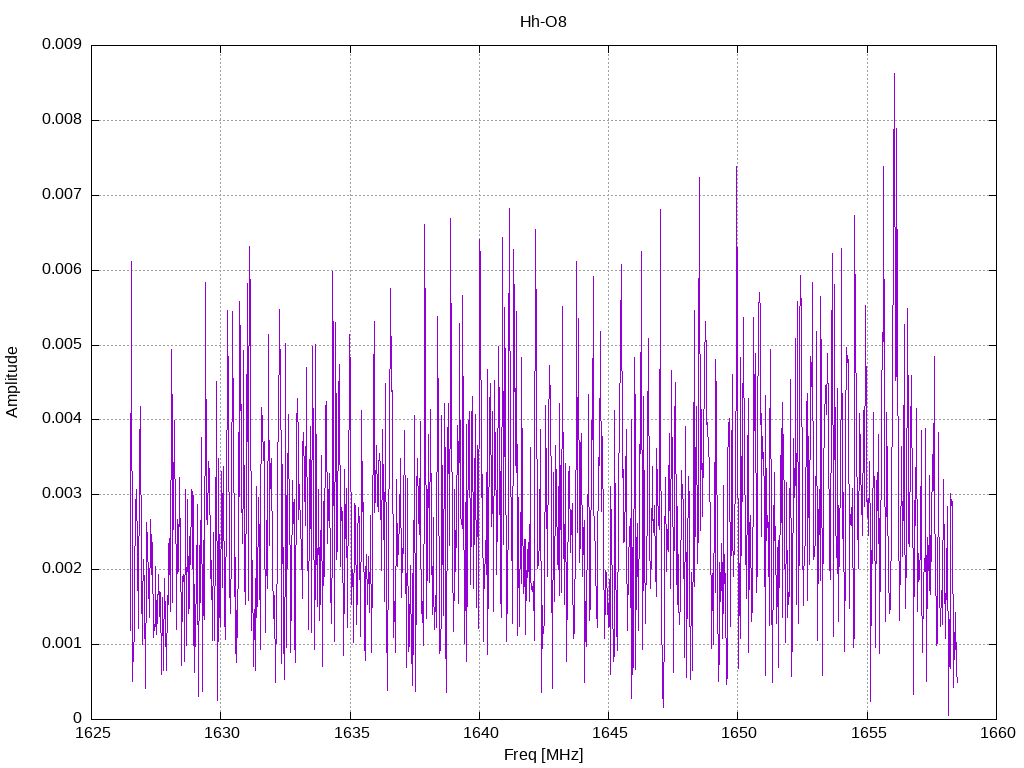The height and width of the screenshot is (768, 1024).
Task: Click the 1655 x-axis tick label
Action: pyautogui.click(x=869, y=733)
